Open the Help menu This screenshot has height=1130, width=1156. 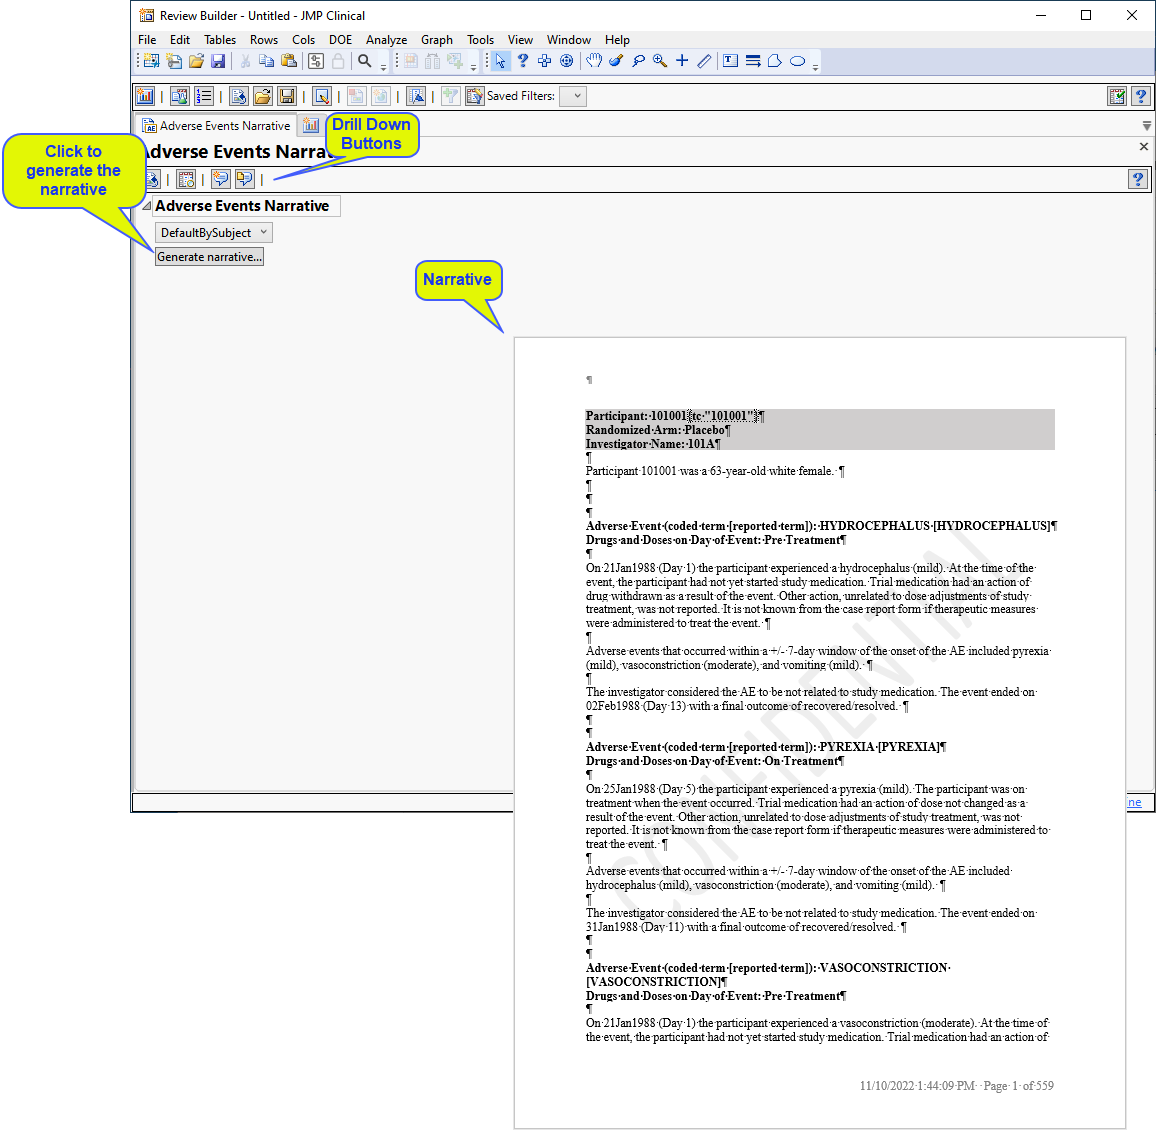point(617,40)
